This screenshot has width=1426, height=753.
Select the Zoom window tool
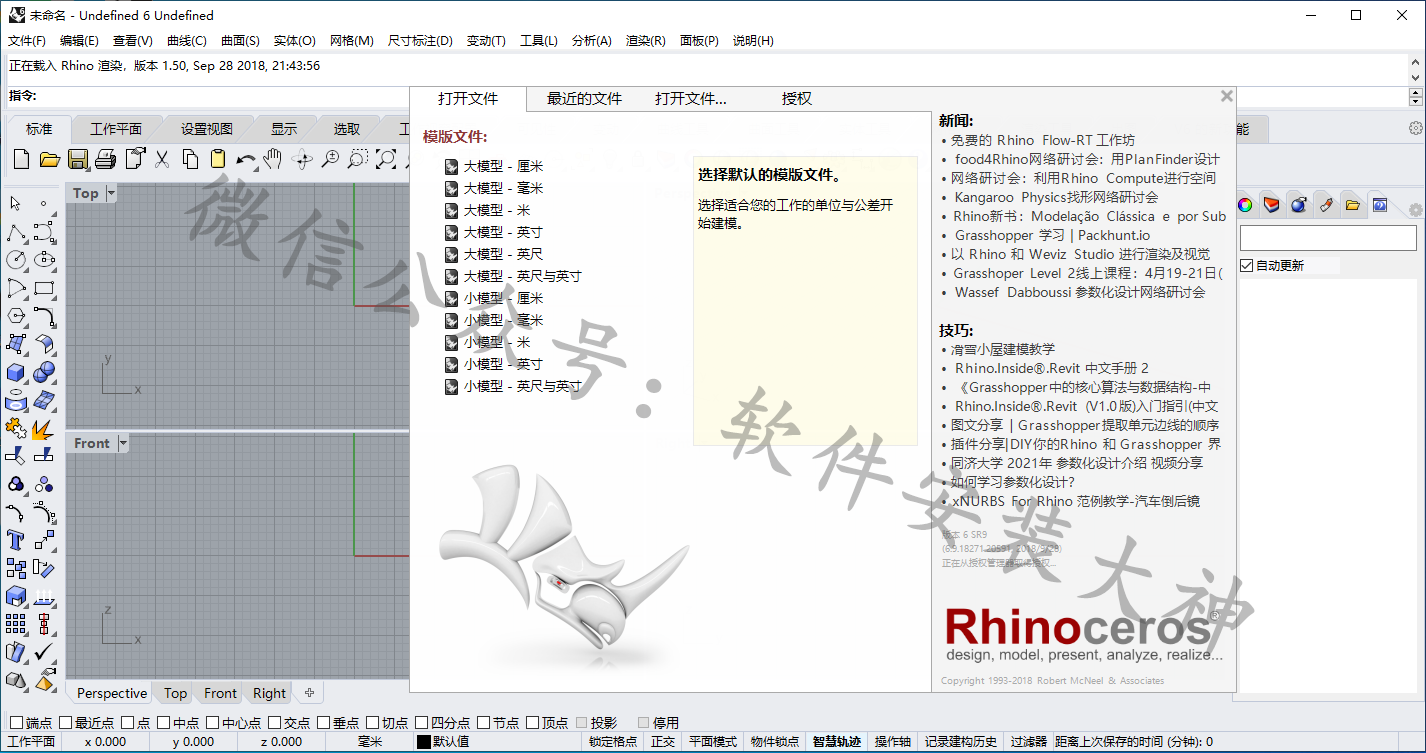point(358,159)
